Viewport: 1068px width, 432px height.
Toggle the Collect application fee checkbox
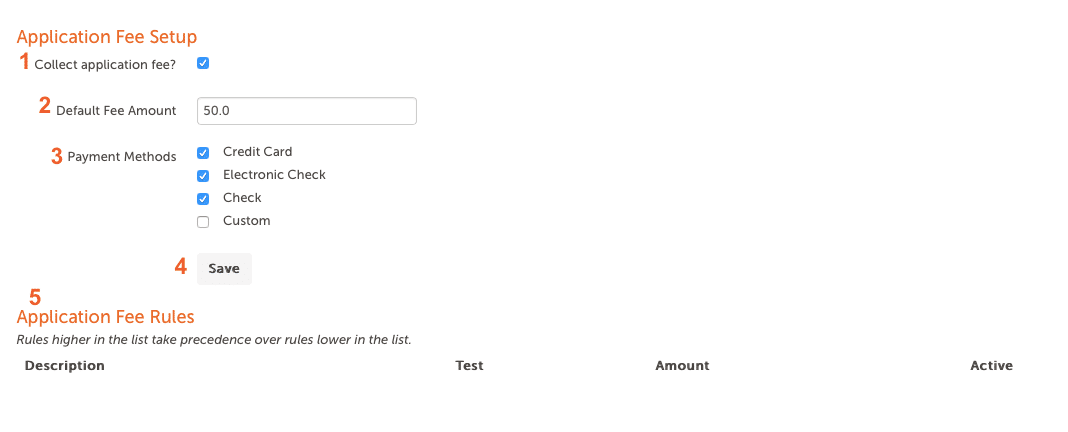click(x=202, y=63)
